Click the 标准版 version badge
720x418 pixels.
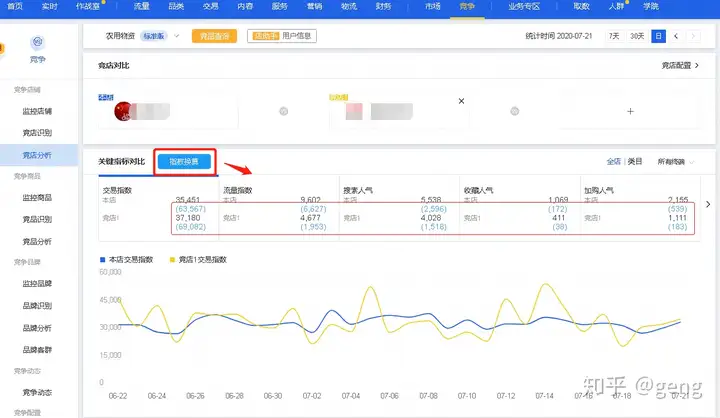pyautogui.click(x=154, y=36)
